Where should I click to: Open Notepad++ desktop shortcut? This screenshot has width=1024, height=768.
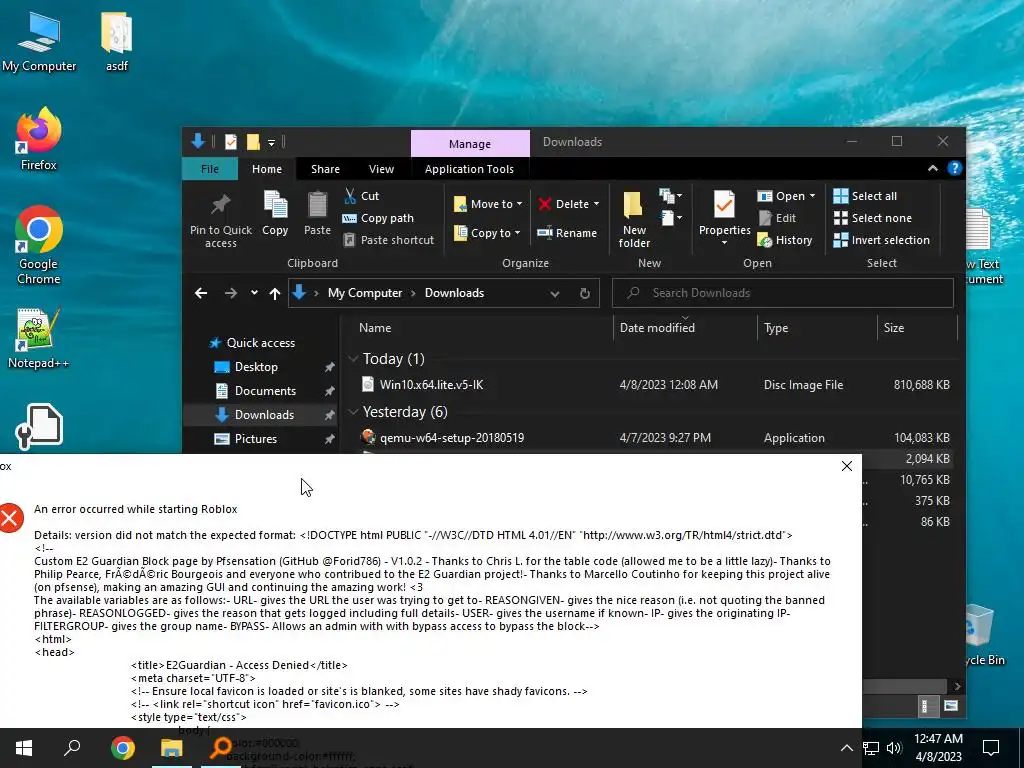coord(39,338)
